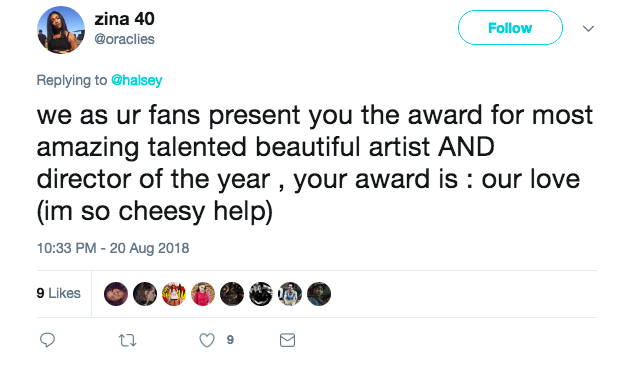Open the tweet options chevron menu

tap(588, 28)
